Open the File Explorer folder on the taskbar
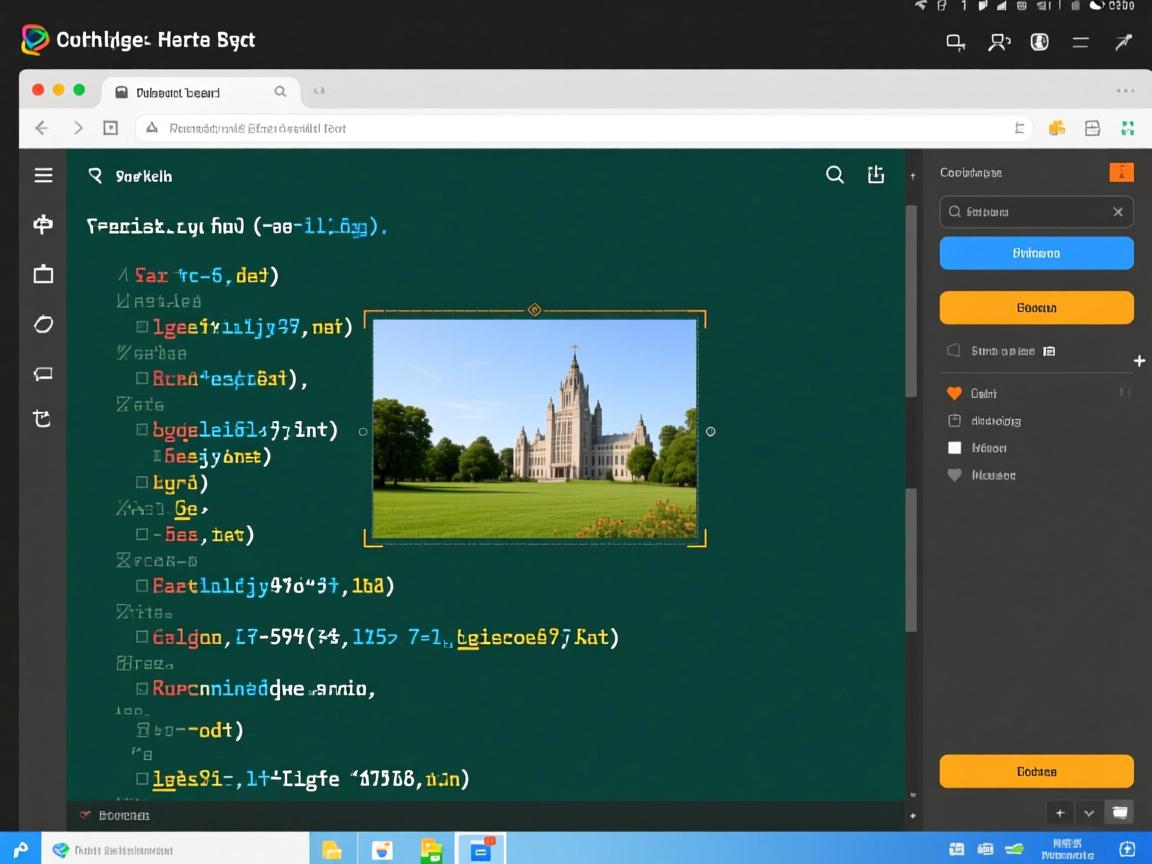 332,850
